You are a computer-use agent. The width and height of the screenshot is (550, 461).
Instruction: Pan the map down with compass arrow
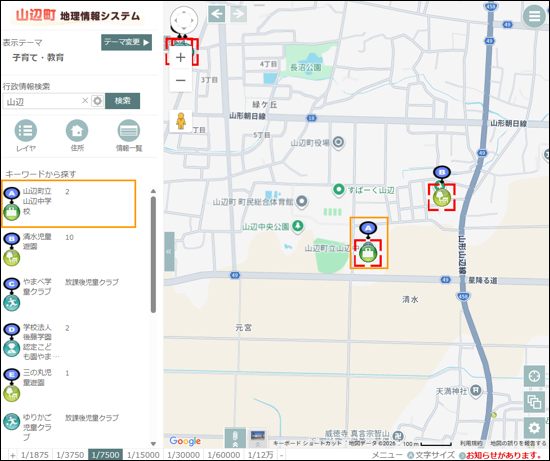[184, 29]
